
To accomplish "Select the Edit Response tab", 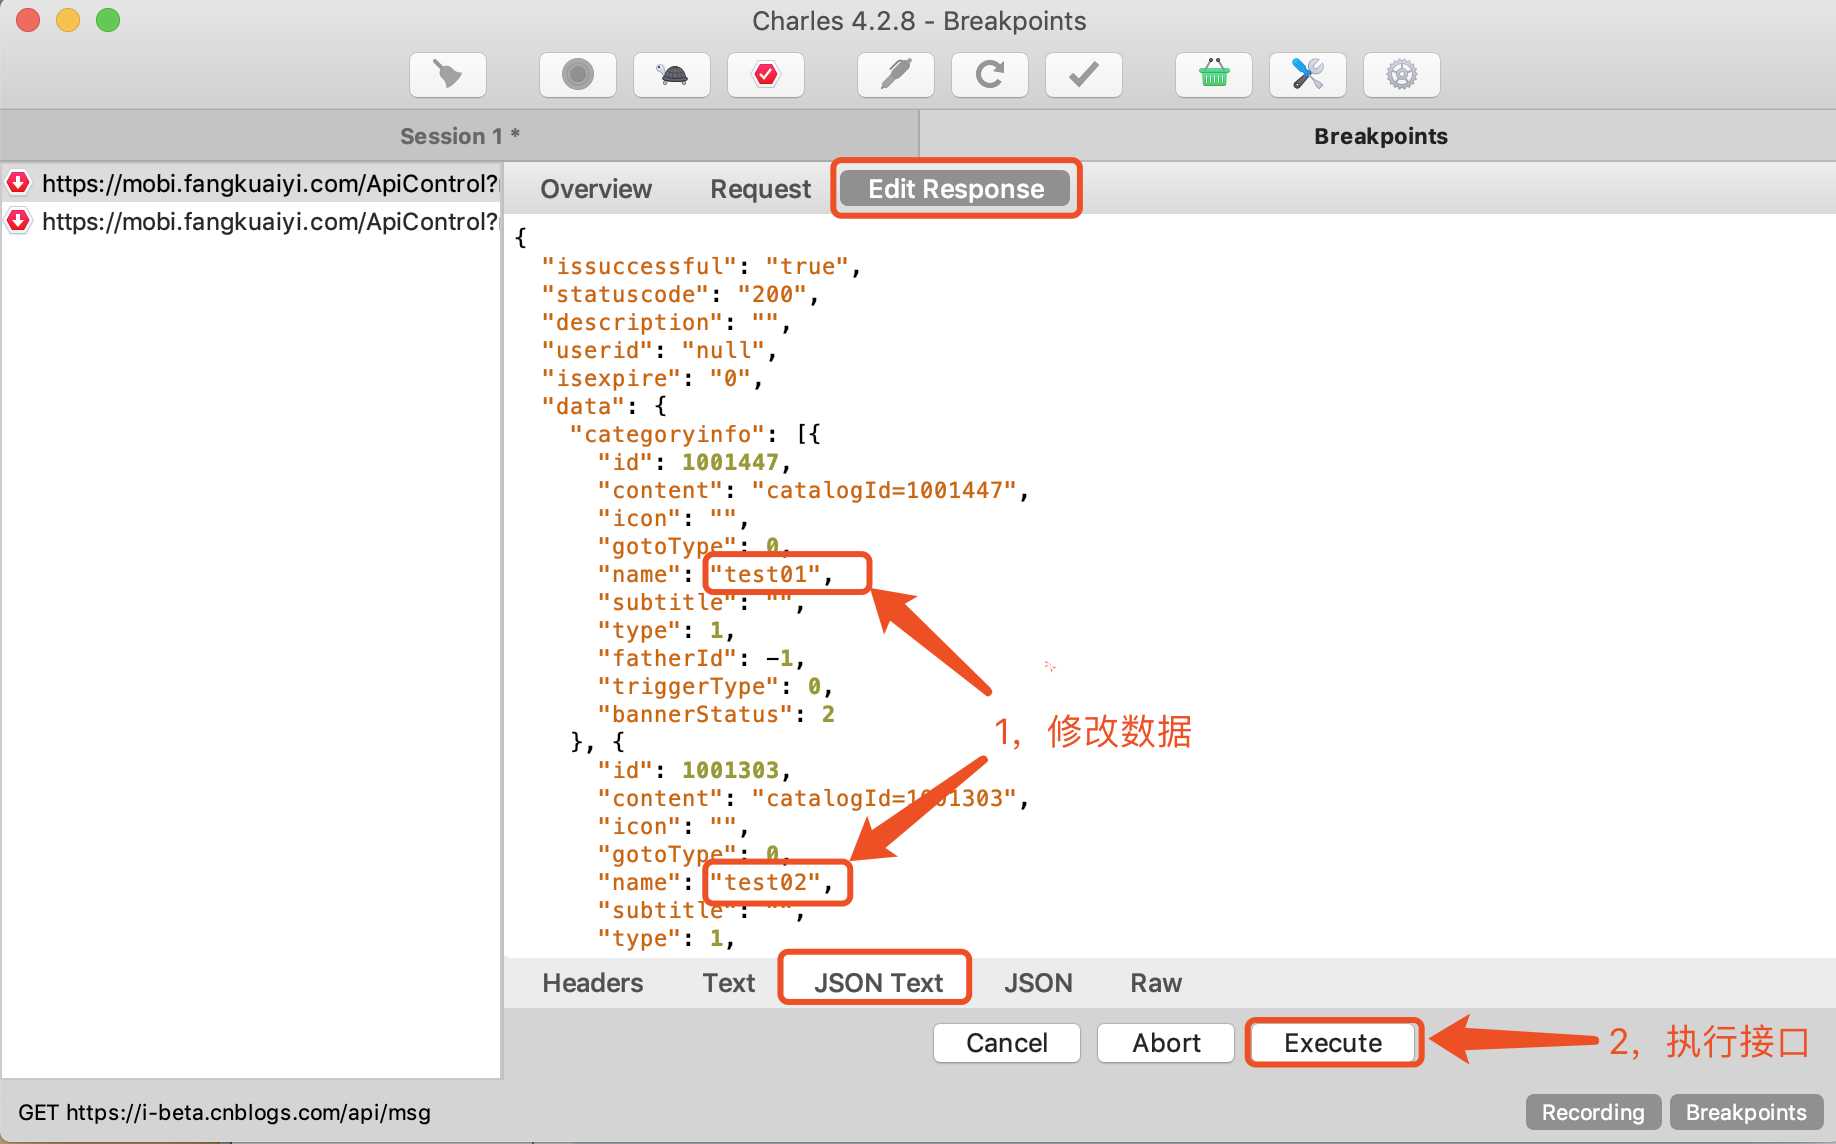I will 956,189.
